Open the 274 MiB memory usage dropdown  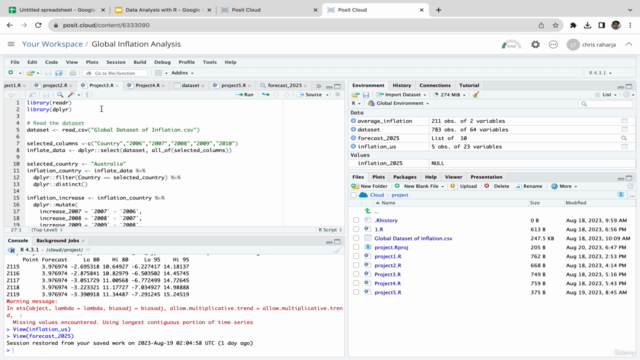[449, 95]
